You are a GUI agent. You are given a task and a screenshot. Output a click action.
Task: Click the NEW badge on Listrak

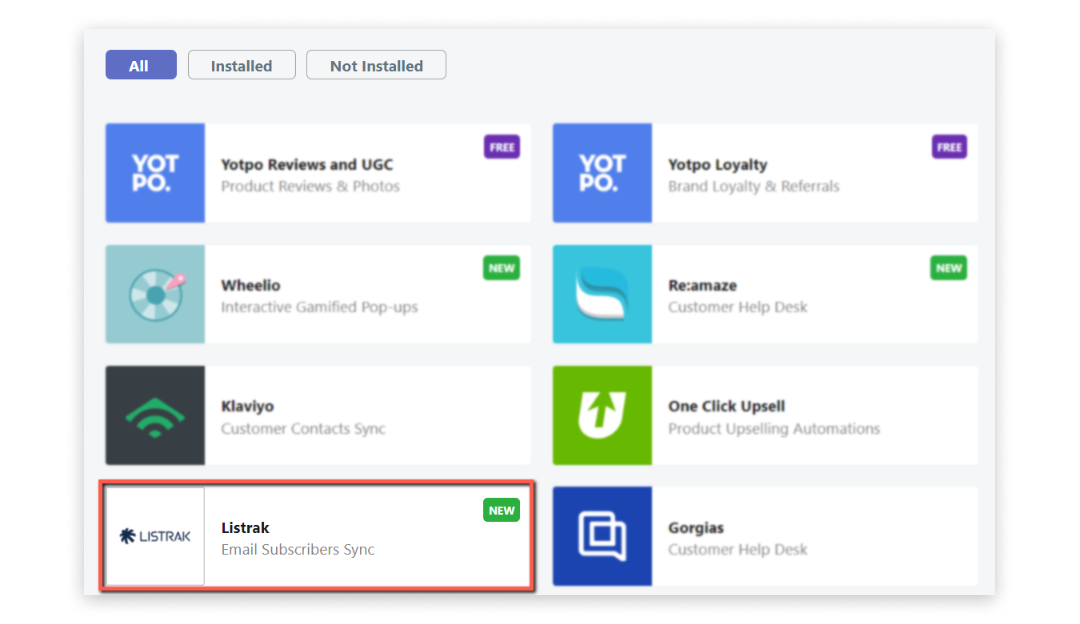pyautogui.click(x=501, y=510)
